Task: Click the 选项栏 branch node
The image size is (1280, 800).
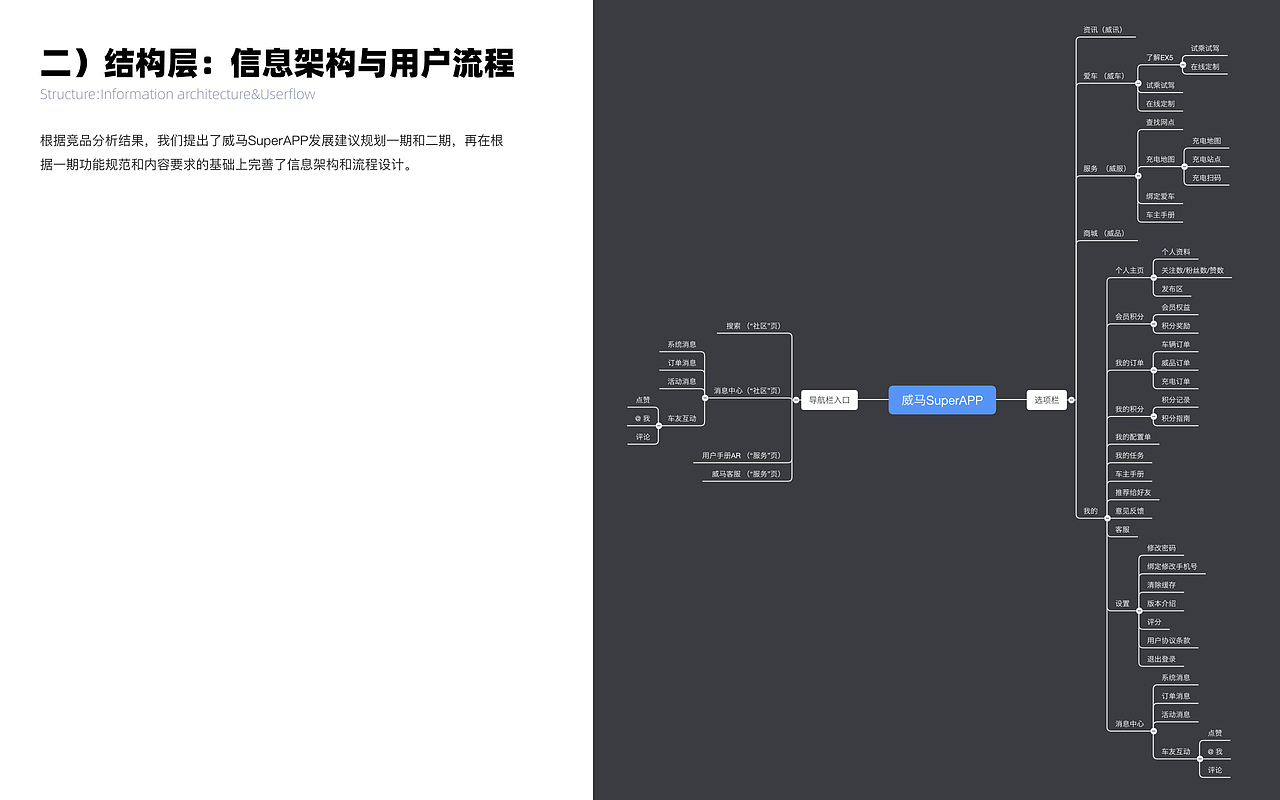Action: (1046, 399)
